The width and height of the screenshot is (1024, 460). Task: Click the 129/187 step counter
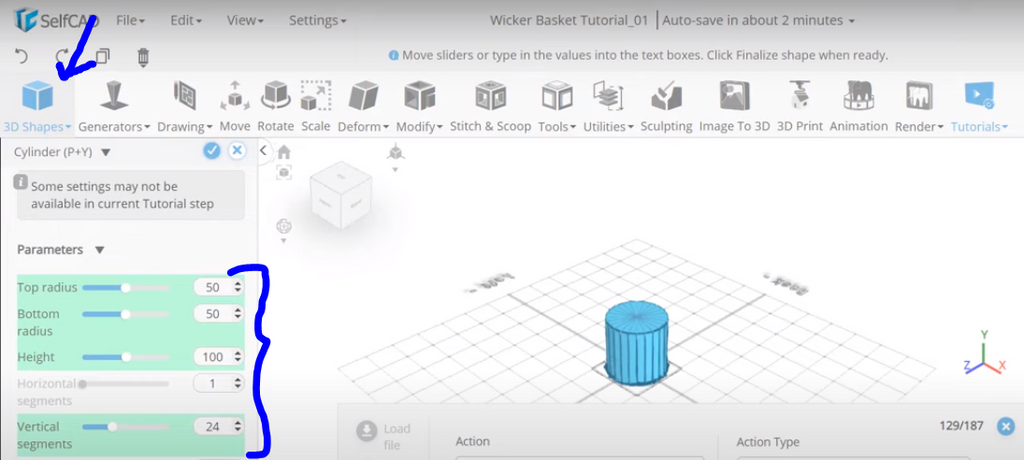960,426
